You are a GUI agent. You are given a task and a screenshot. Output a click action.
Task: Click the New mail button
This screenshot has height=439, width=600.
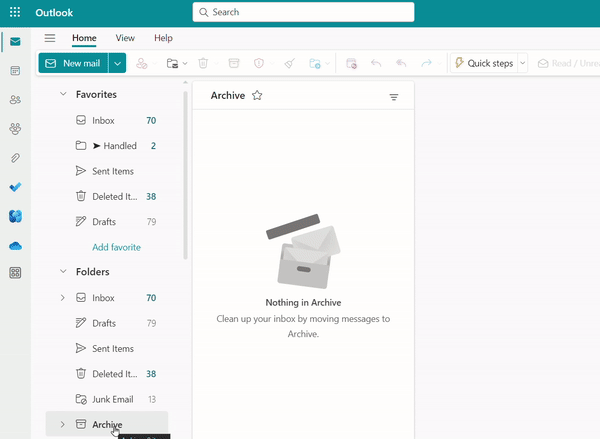pyautogui.click(x=73, y=63)
